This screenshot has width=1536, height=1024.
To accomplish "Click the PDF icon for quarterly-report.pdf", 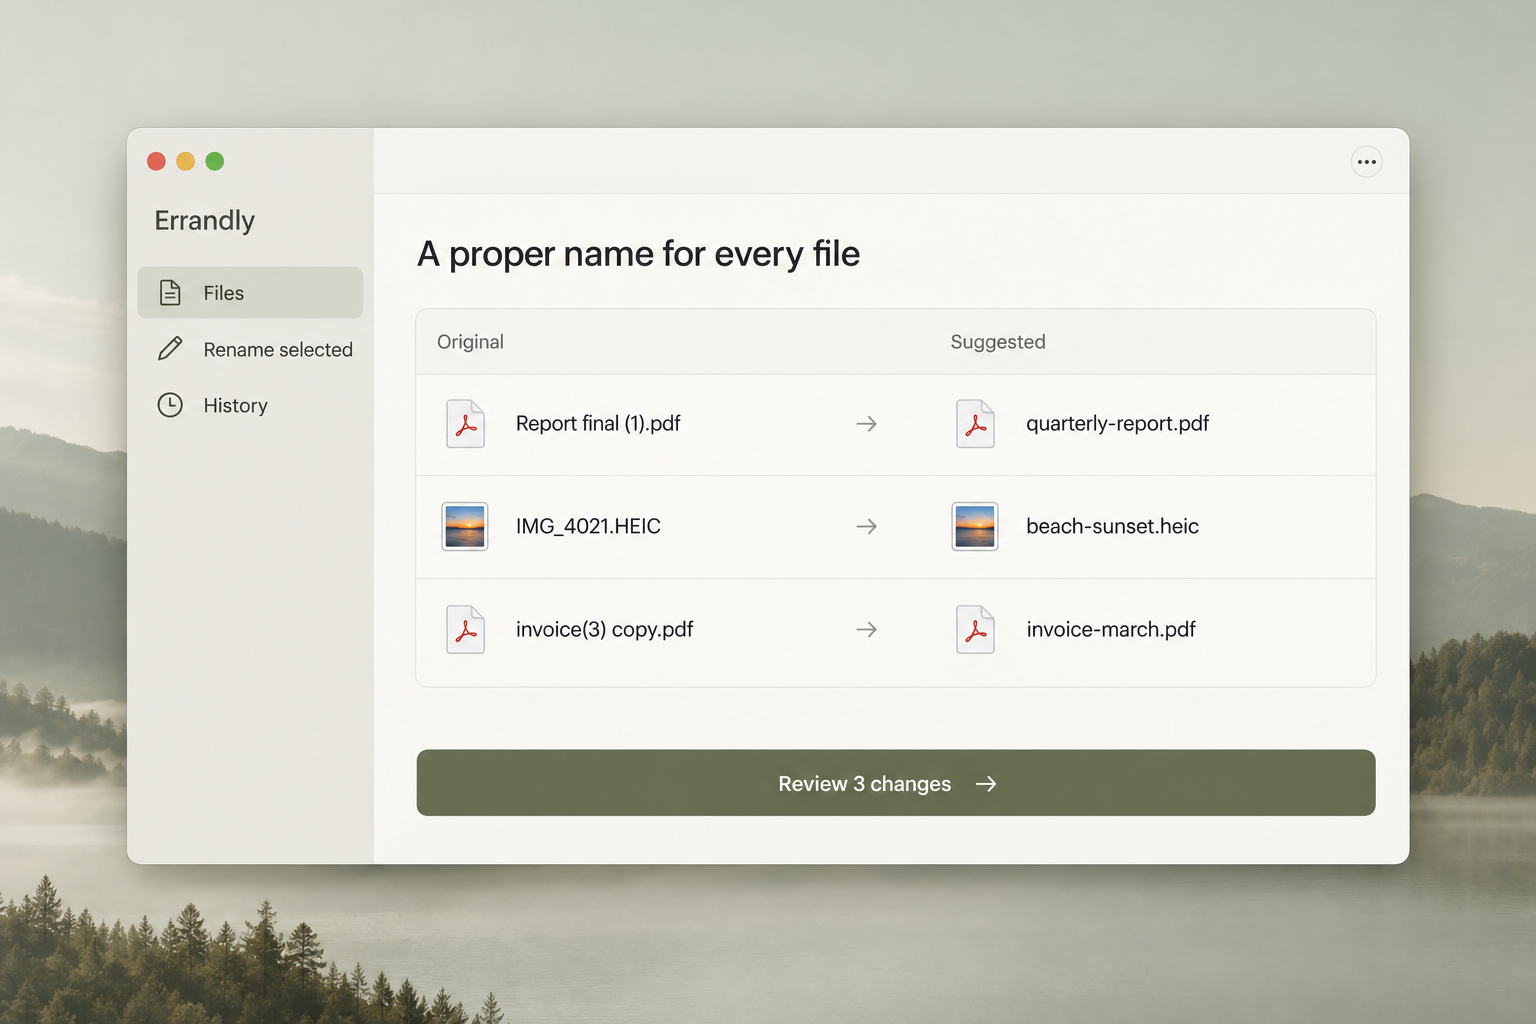I will pyautogui.click(x=975, y=424).
